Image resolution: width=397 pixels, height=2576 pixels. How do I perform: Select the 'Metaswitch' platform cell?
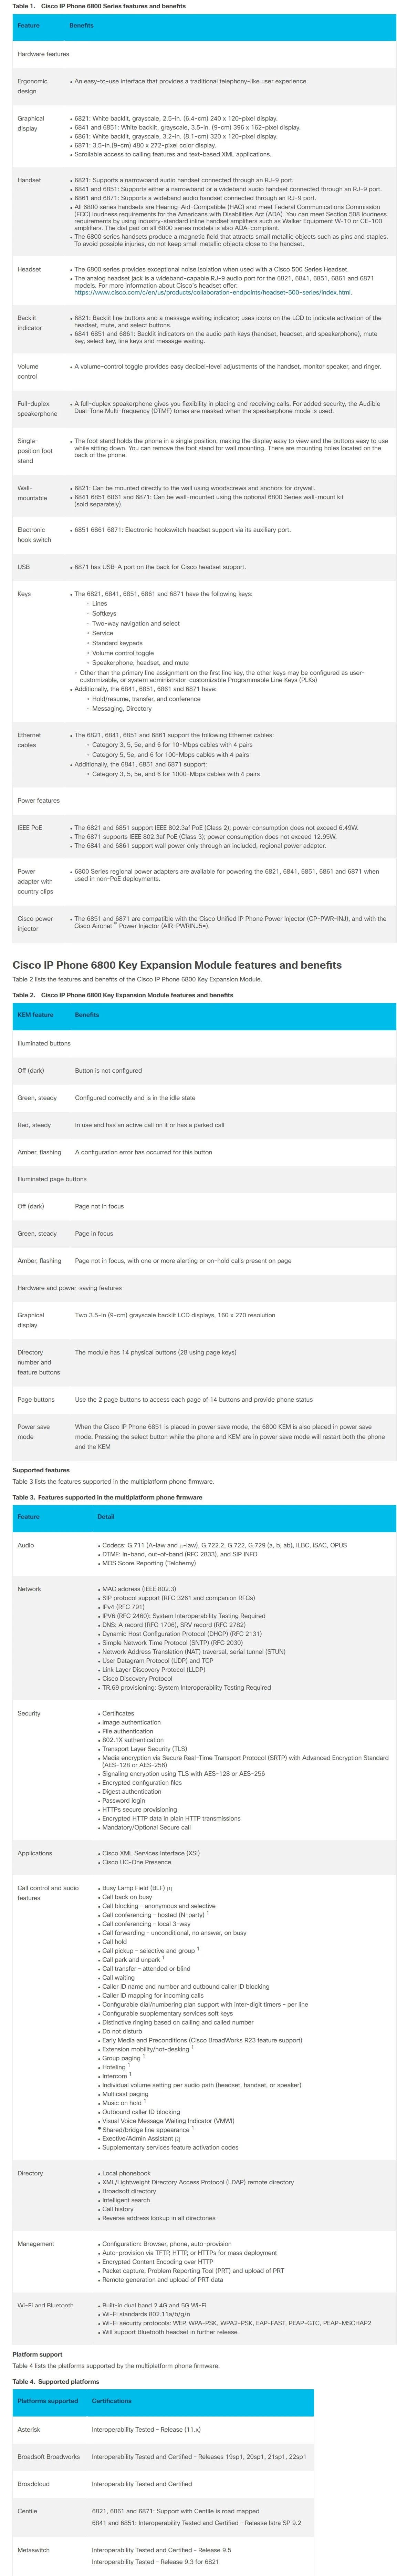tap(33, 2550)
